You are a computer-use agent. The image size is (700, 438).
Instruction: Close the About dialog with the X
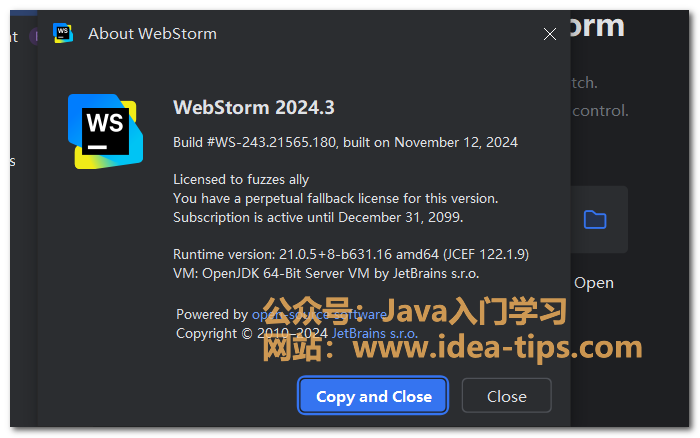(x=549, y=34)
